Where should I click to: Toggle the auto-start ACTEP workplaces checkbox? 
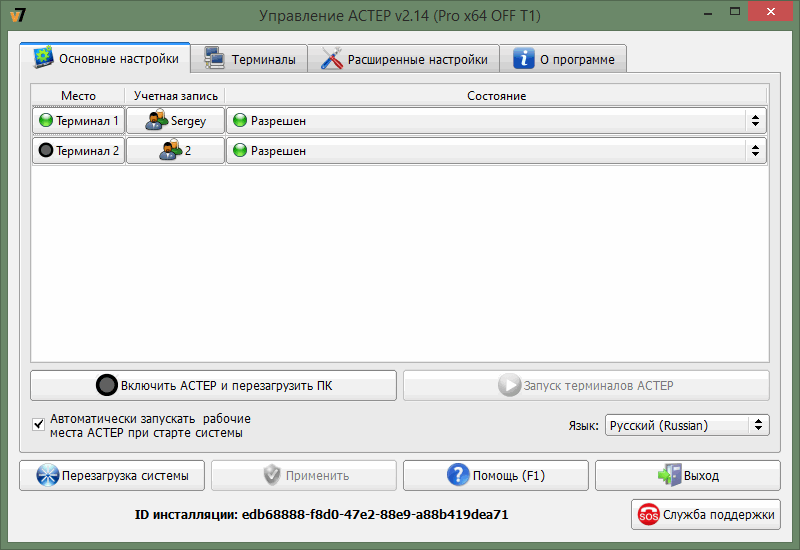(x=39, y=425)
